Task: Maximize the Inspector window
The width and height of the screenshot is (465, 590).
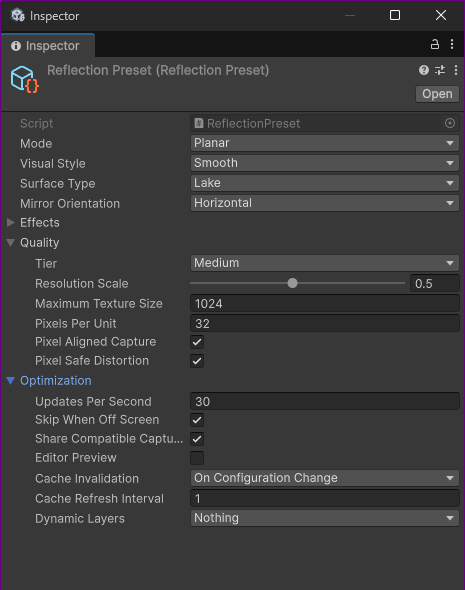Action: pos(395,15)
